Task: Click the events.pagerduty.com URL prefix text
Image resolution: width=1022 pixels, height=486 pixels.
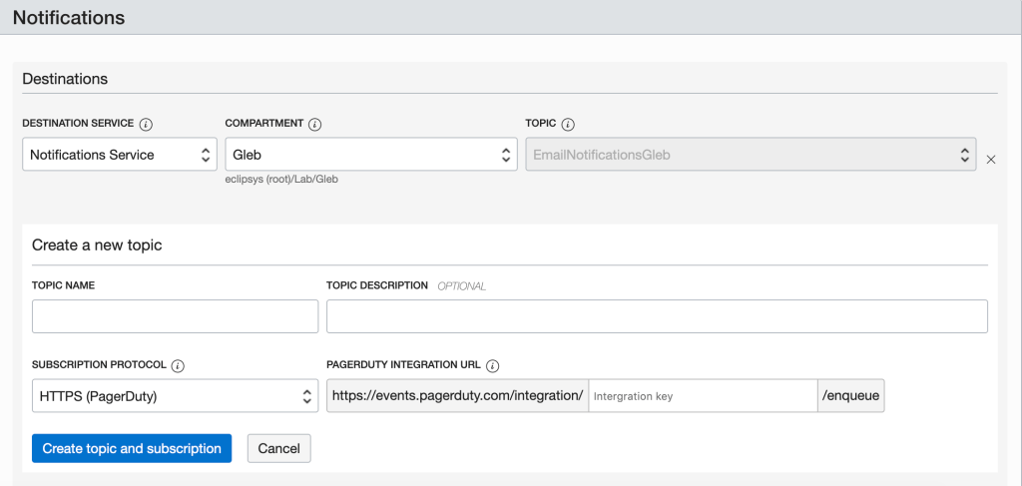Action: tap(457, 396)
